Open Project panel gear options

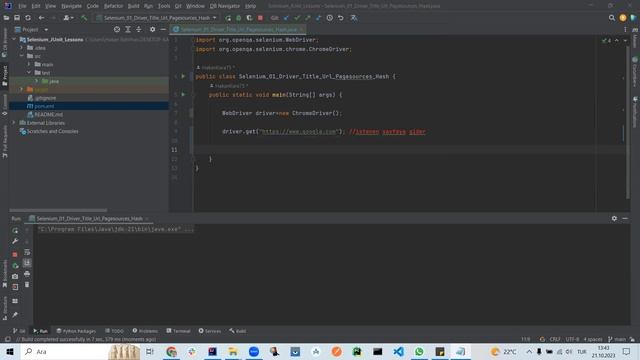tap(152, 29)
